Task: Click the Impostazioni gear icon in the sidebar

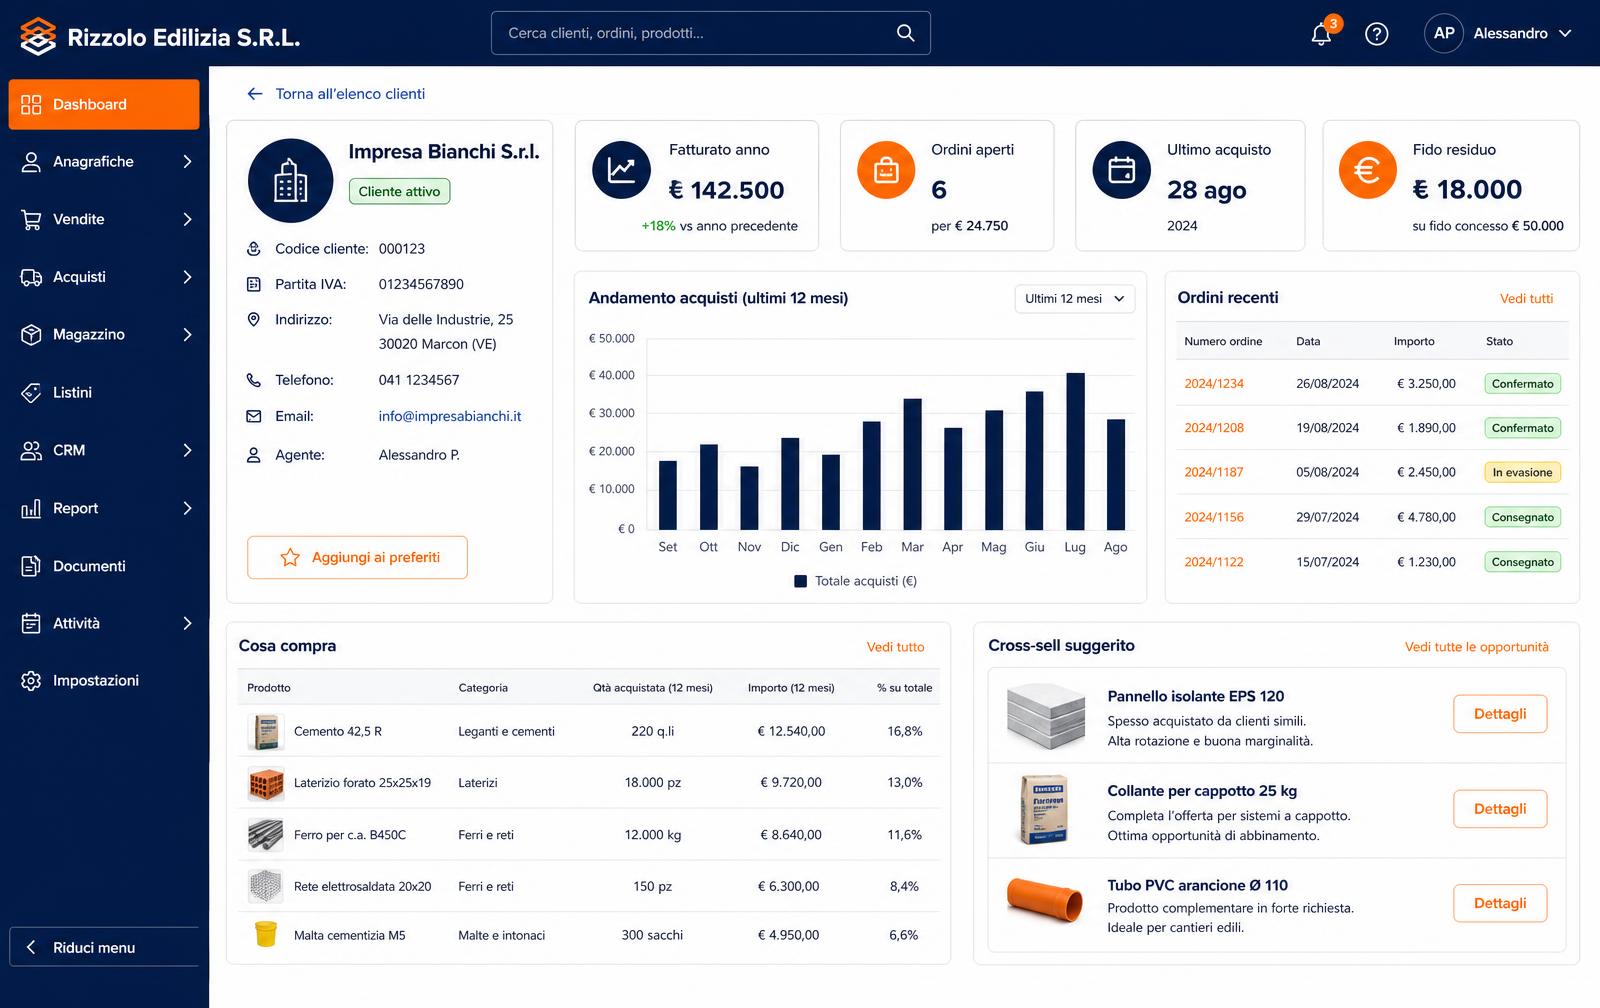Action: [31, 681]
